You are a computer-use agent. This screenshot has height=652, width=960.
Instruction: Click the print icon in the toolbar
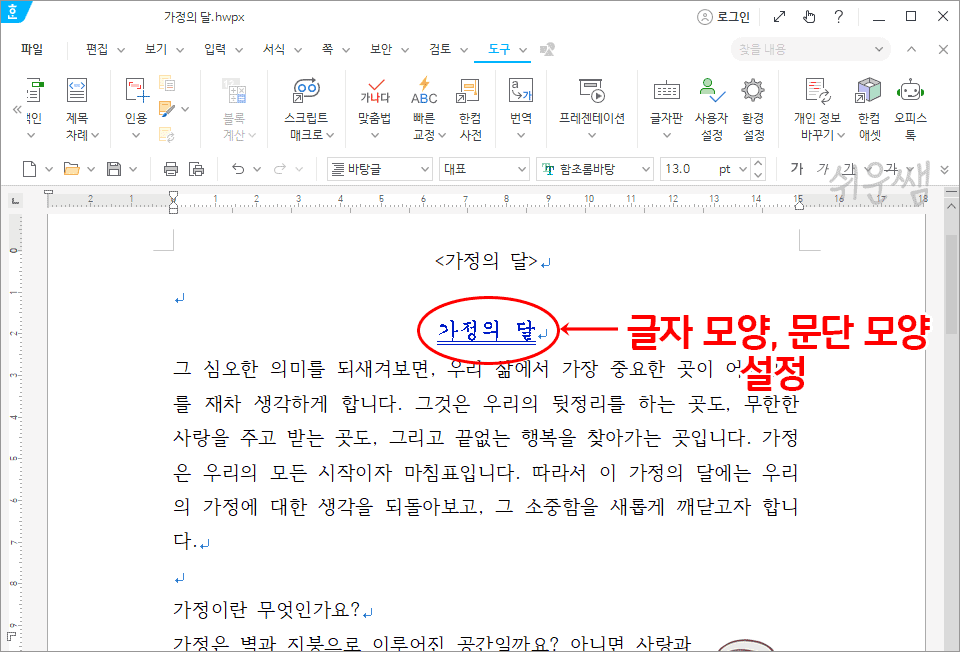point(169,168)
